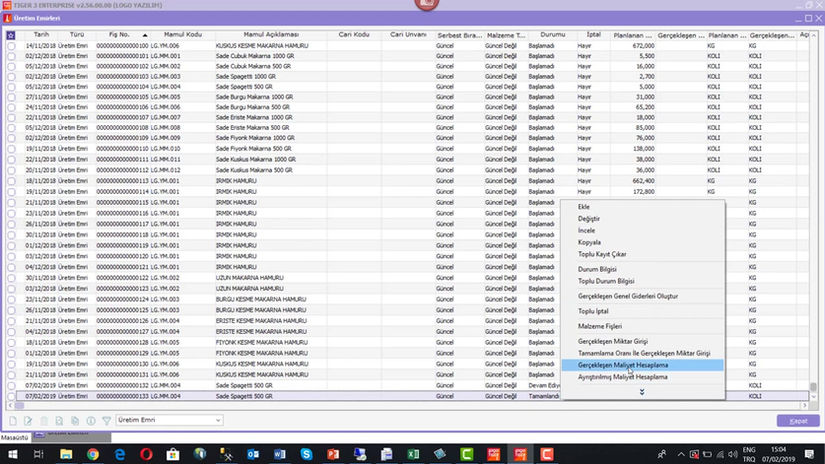The image size is (825, 464).
Task: Open Task View on the taskbar
Action: point(38,454)
